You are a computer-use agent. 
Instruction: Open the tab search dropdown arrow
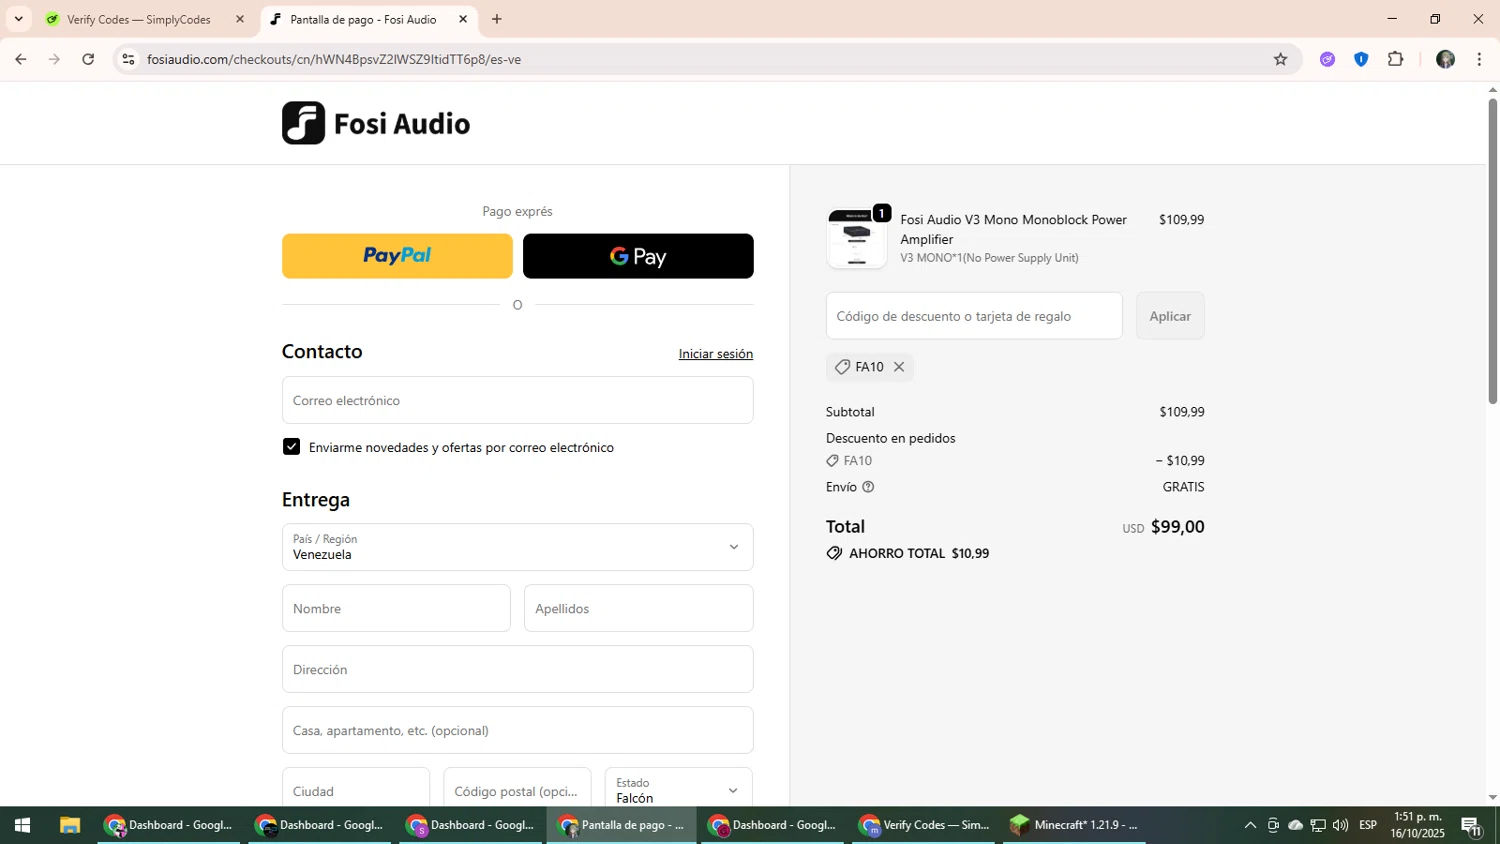[18, 19]
